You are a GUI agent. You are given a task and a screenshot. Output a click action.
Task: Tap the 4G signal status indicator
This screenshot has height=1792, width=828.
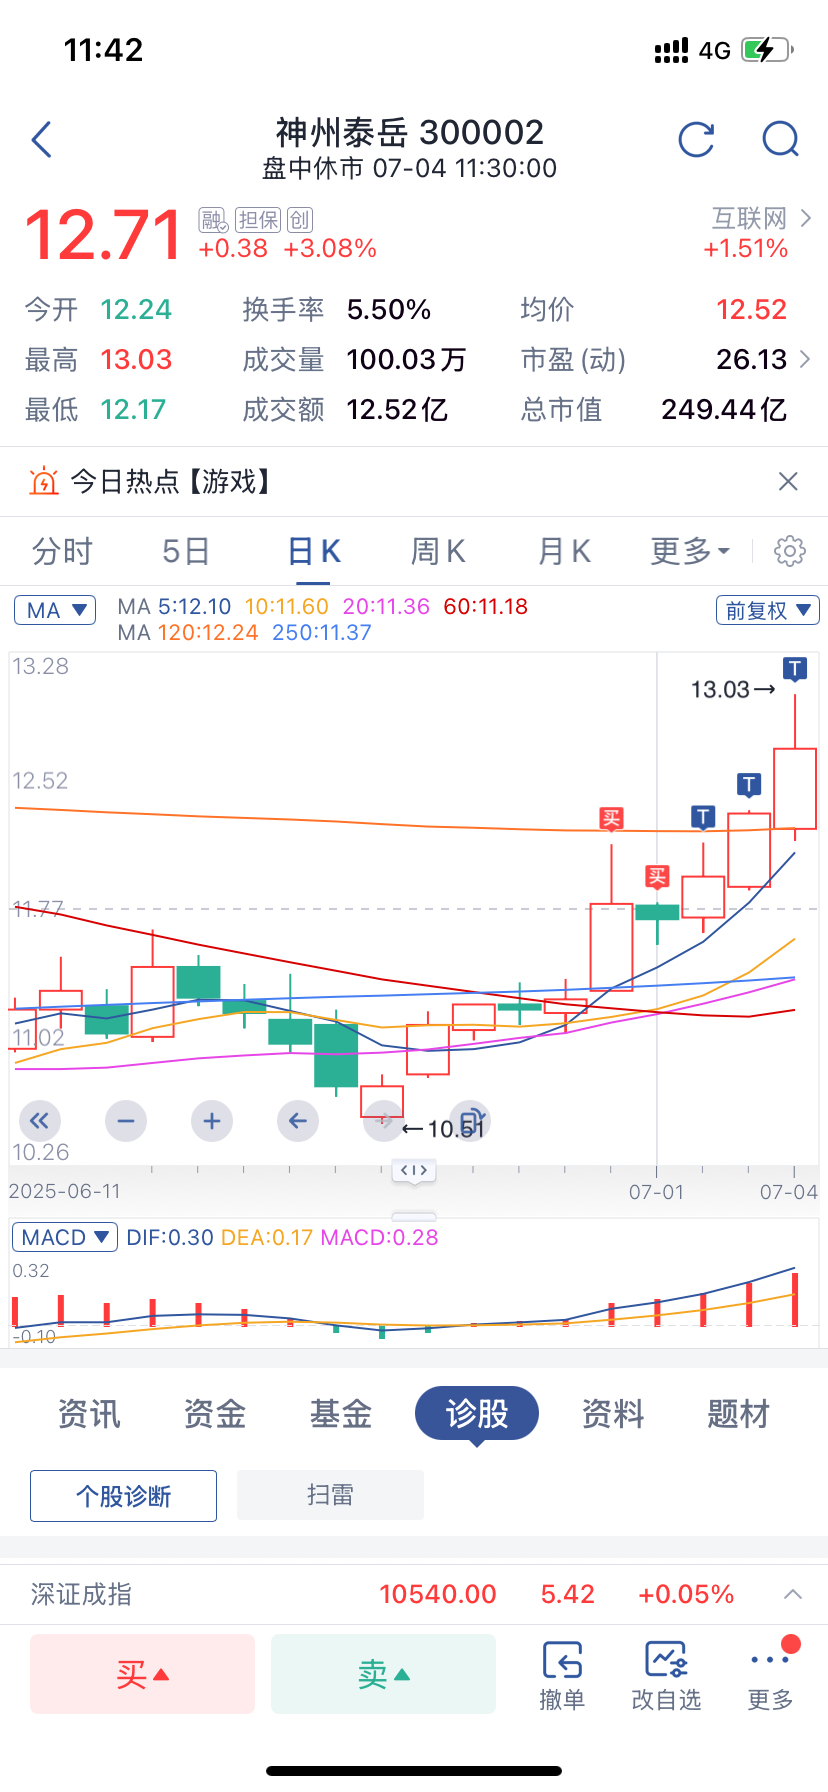pyautogui.click(x=715, y=50)
